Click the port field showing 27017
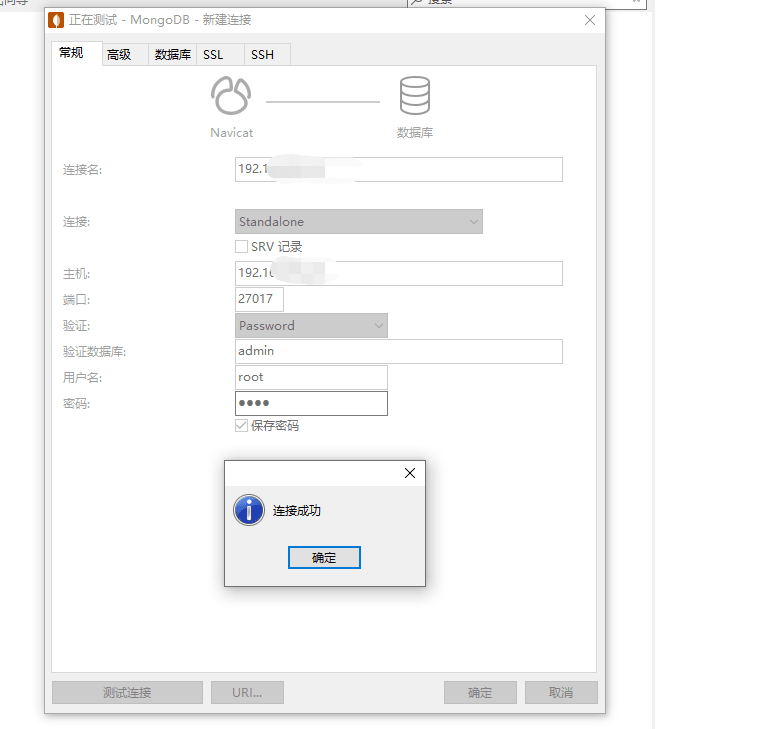The height and width of the screenshot is (729, 763). pyautogui.click(x=259, y=299)
